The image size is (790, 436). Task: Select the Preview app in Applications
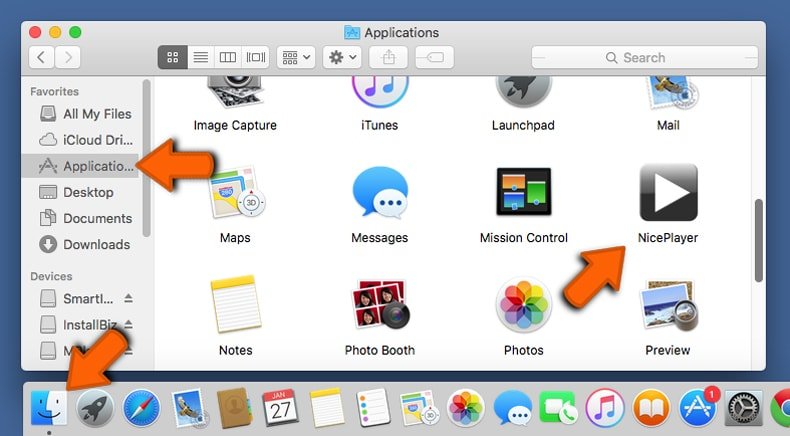coord(668,305)
